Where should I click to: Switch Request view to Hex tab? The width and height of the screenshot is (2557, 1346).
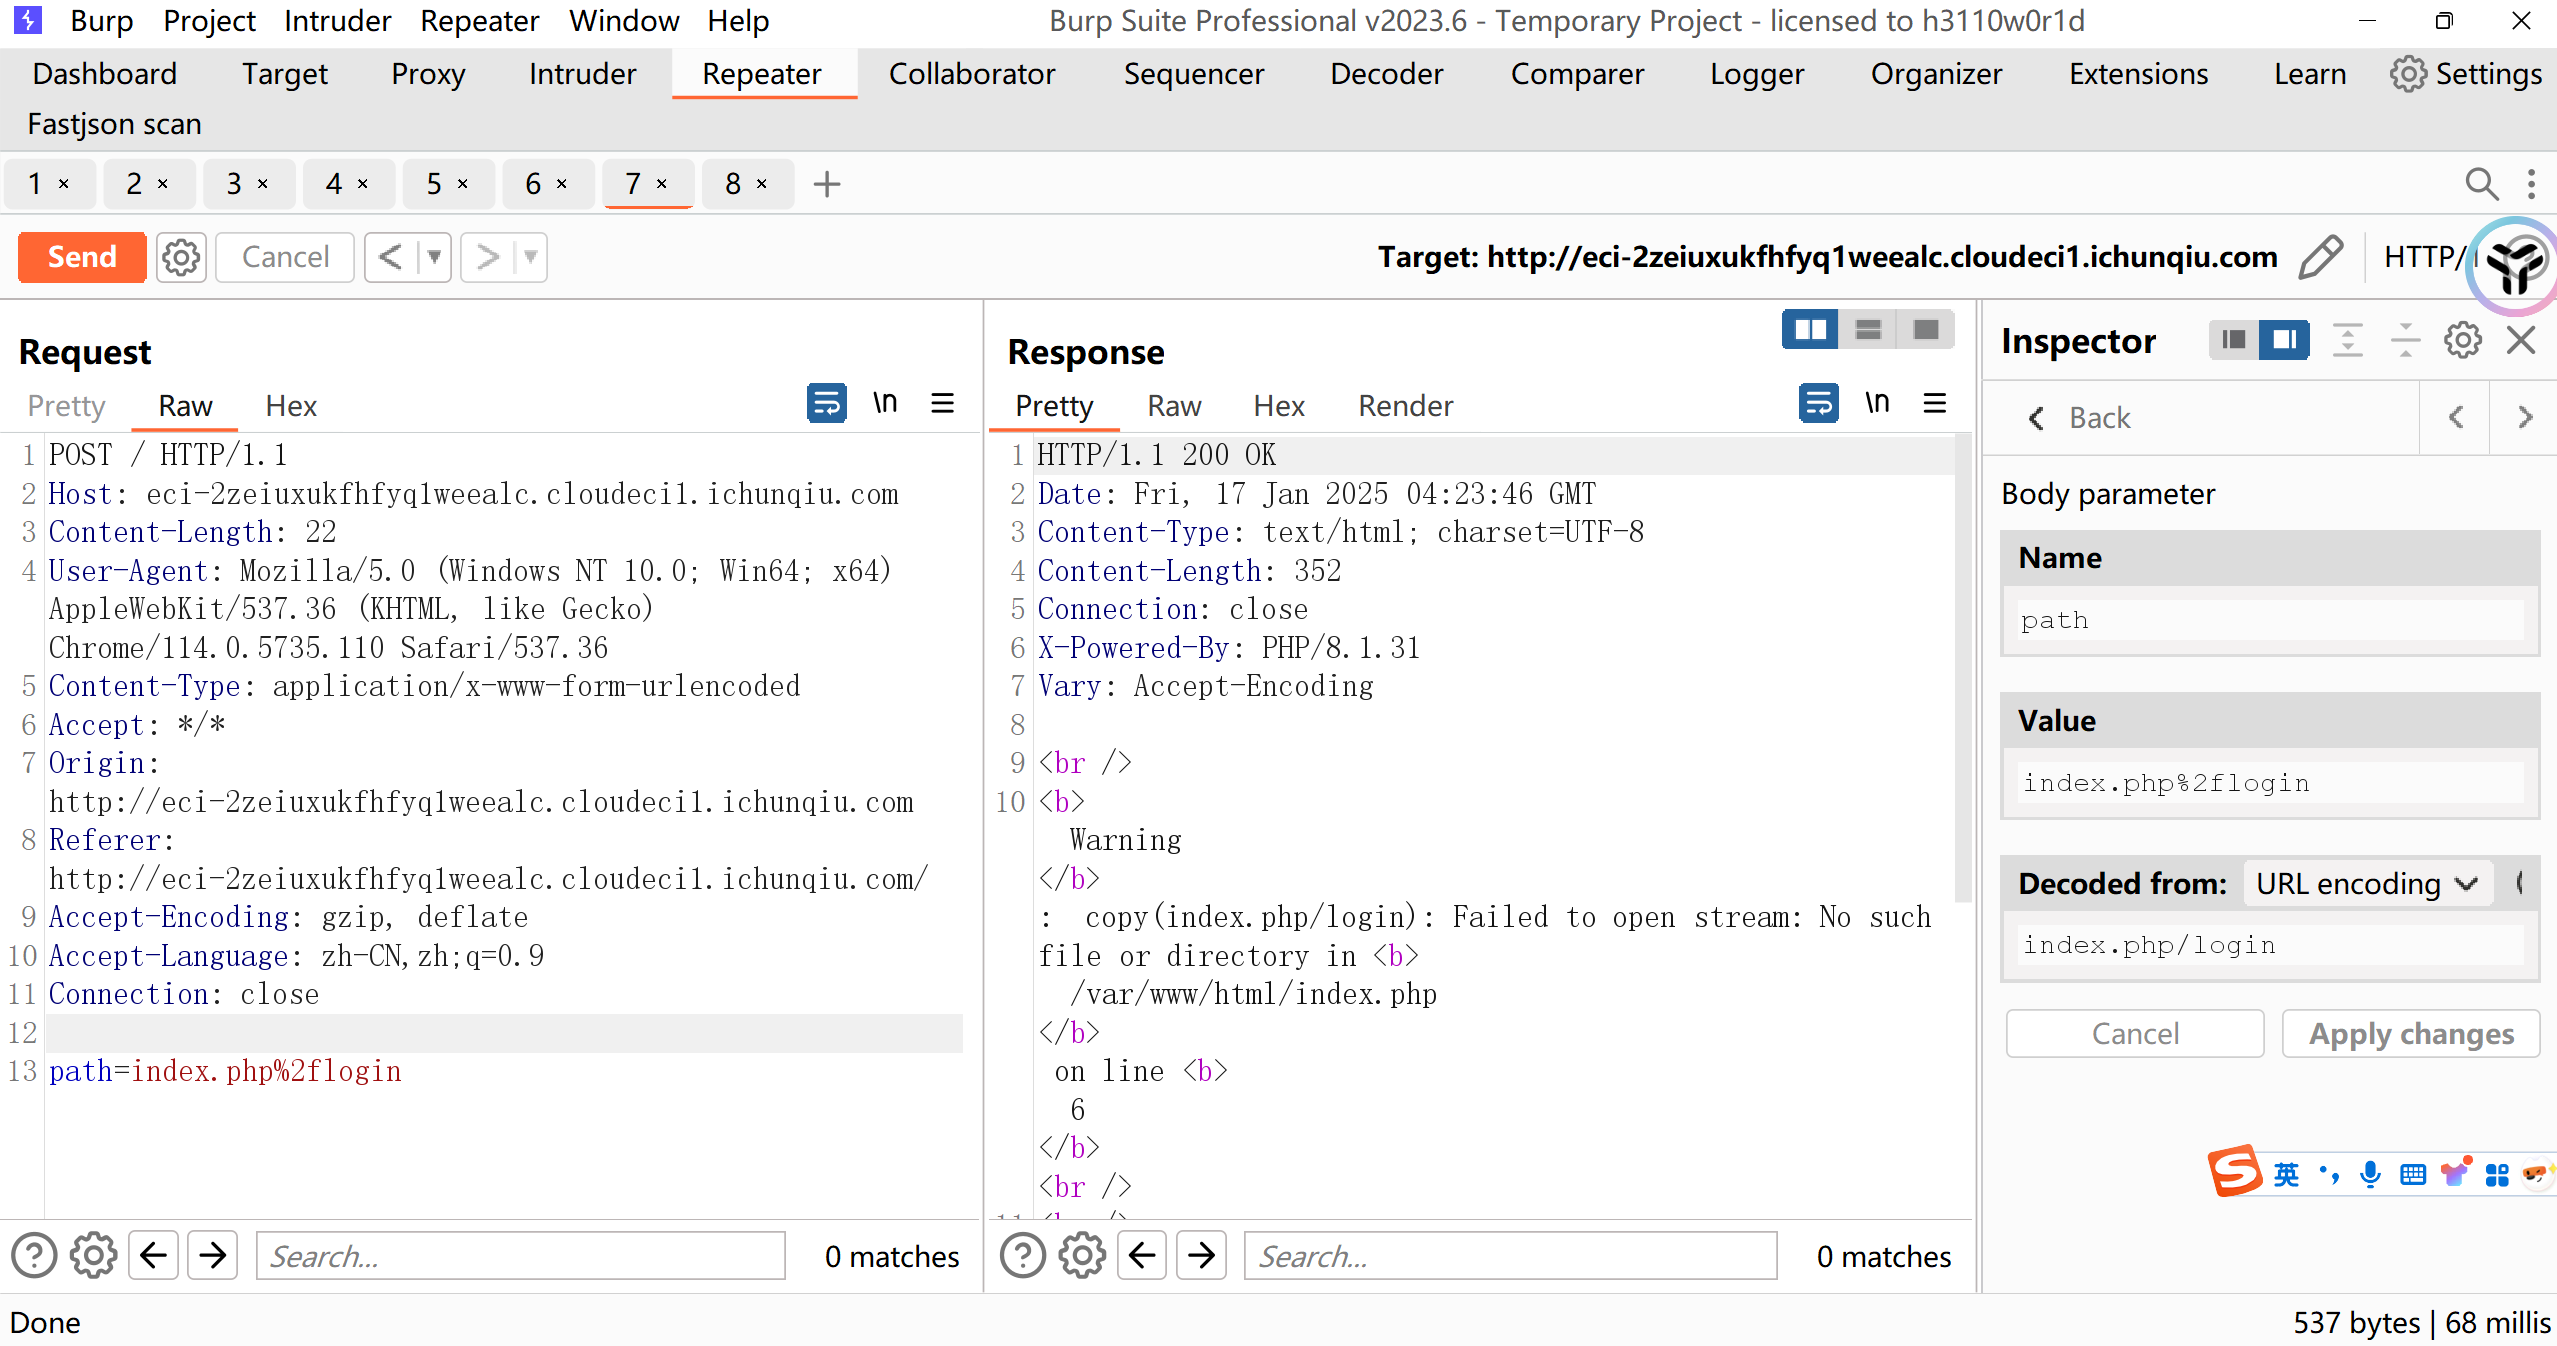tap(291, 406)
